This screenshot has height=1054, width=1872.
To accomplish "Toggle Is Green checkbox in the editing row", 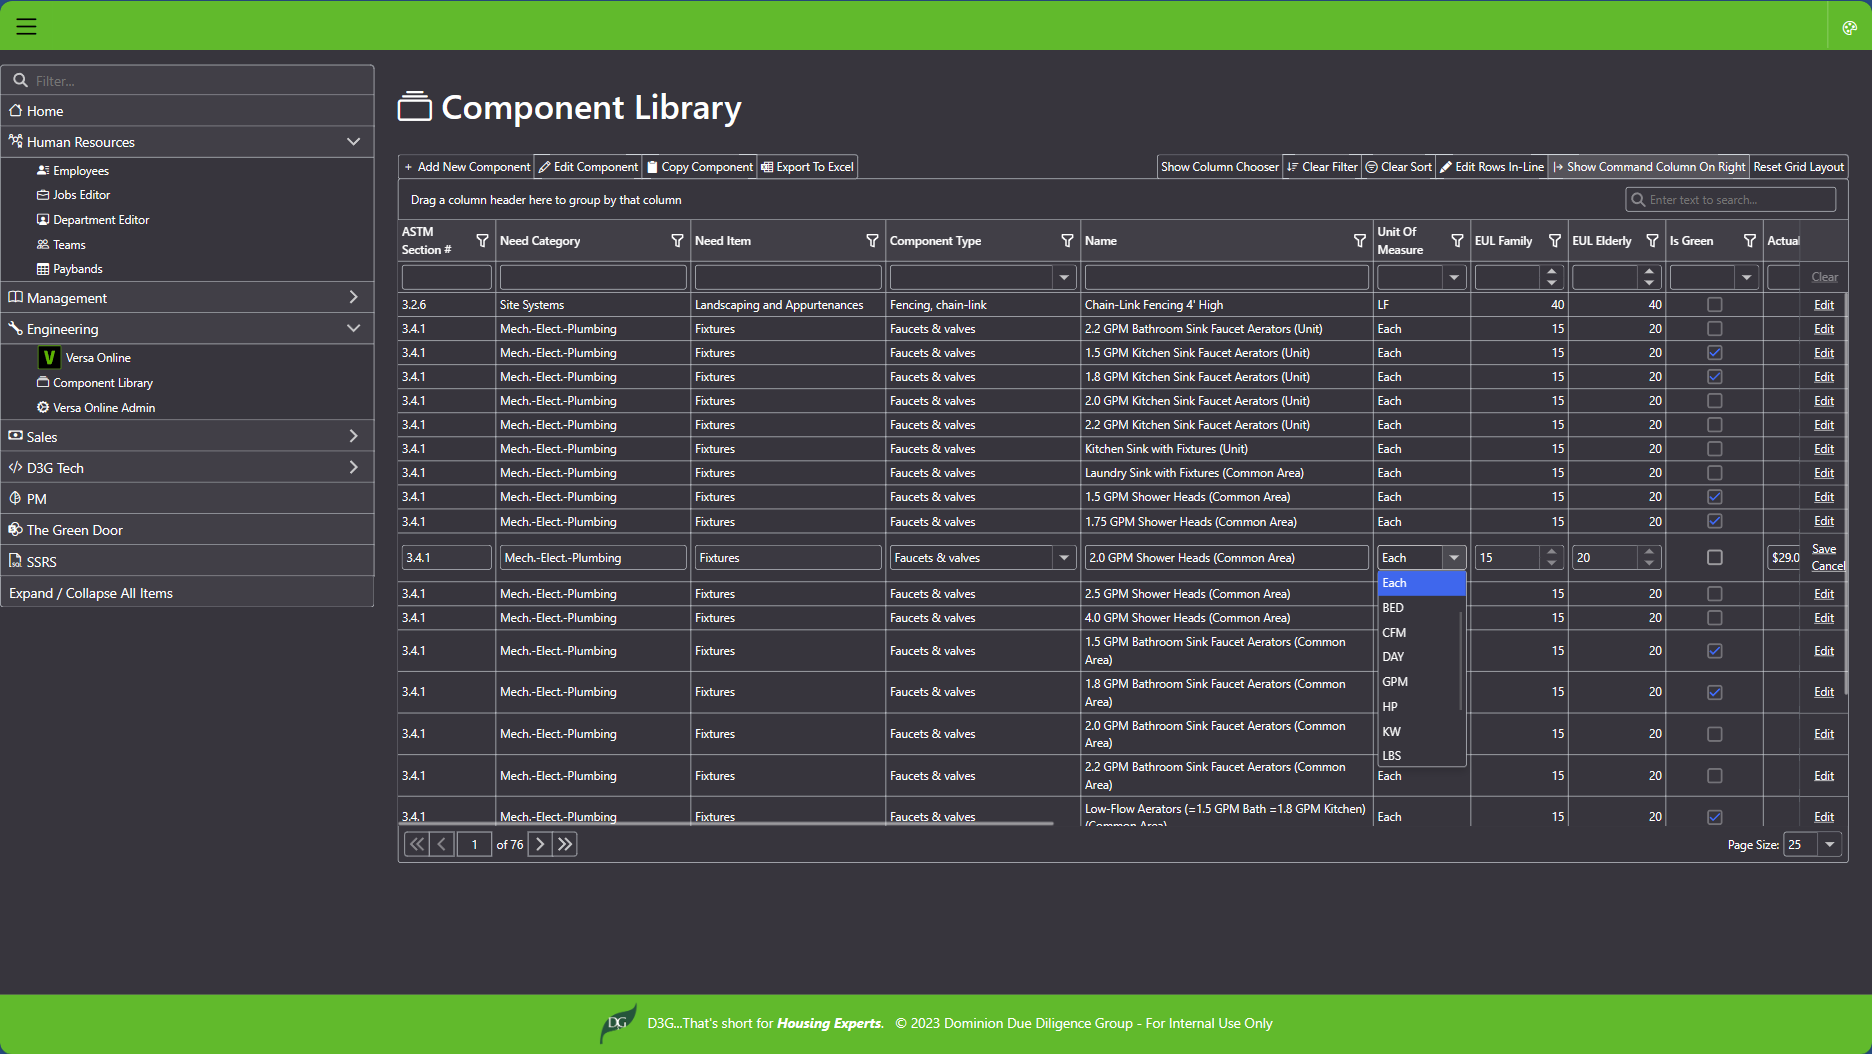I will click(1714, 558).
